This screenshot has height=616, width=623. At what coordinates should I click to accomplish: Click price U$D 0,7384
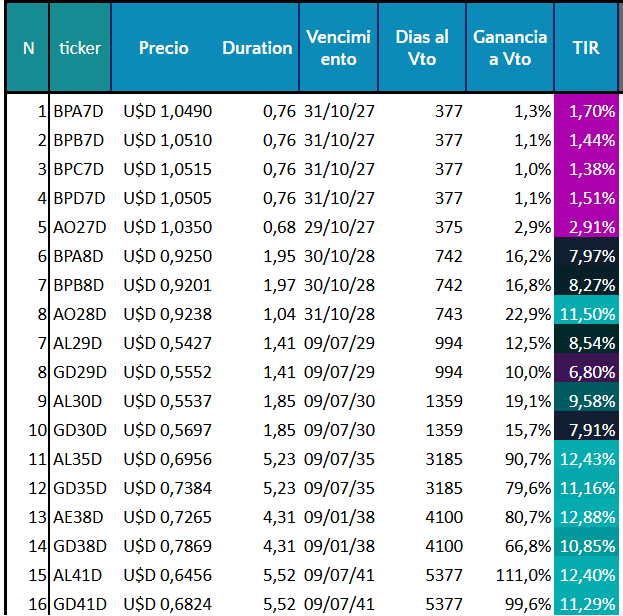coord(168,488)
